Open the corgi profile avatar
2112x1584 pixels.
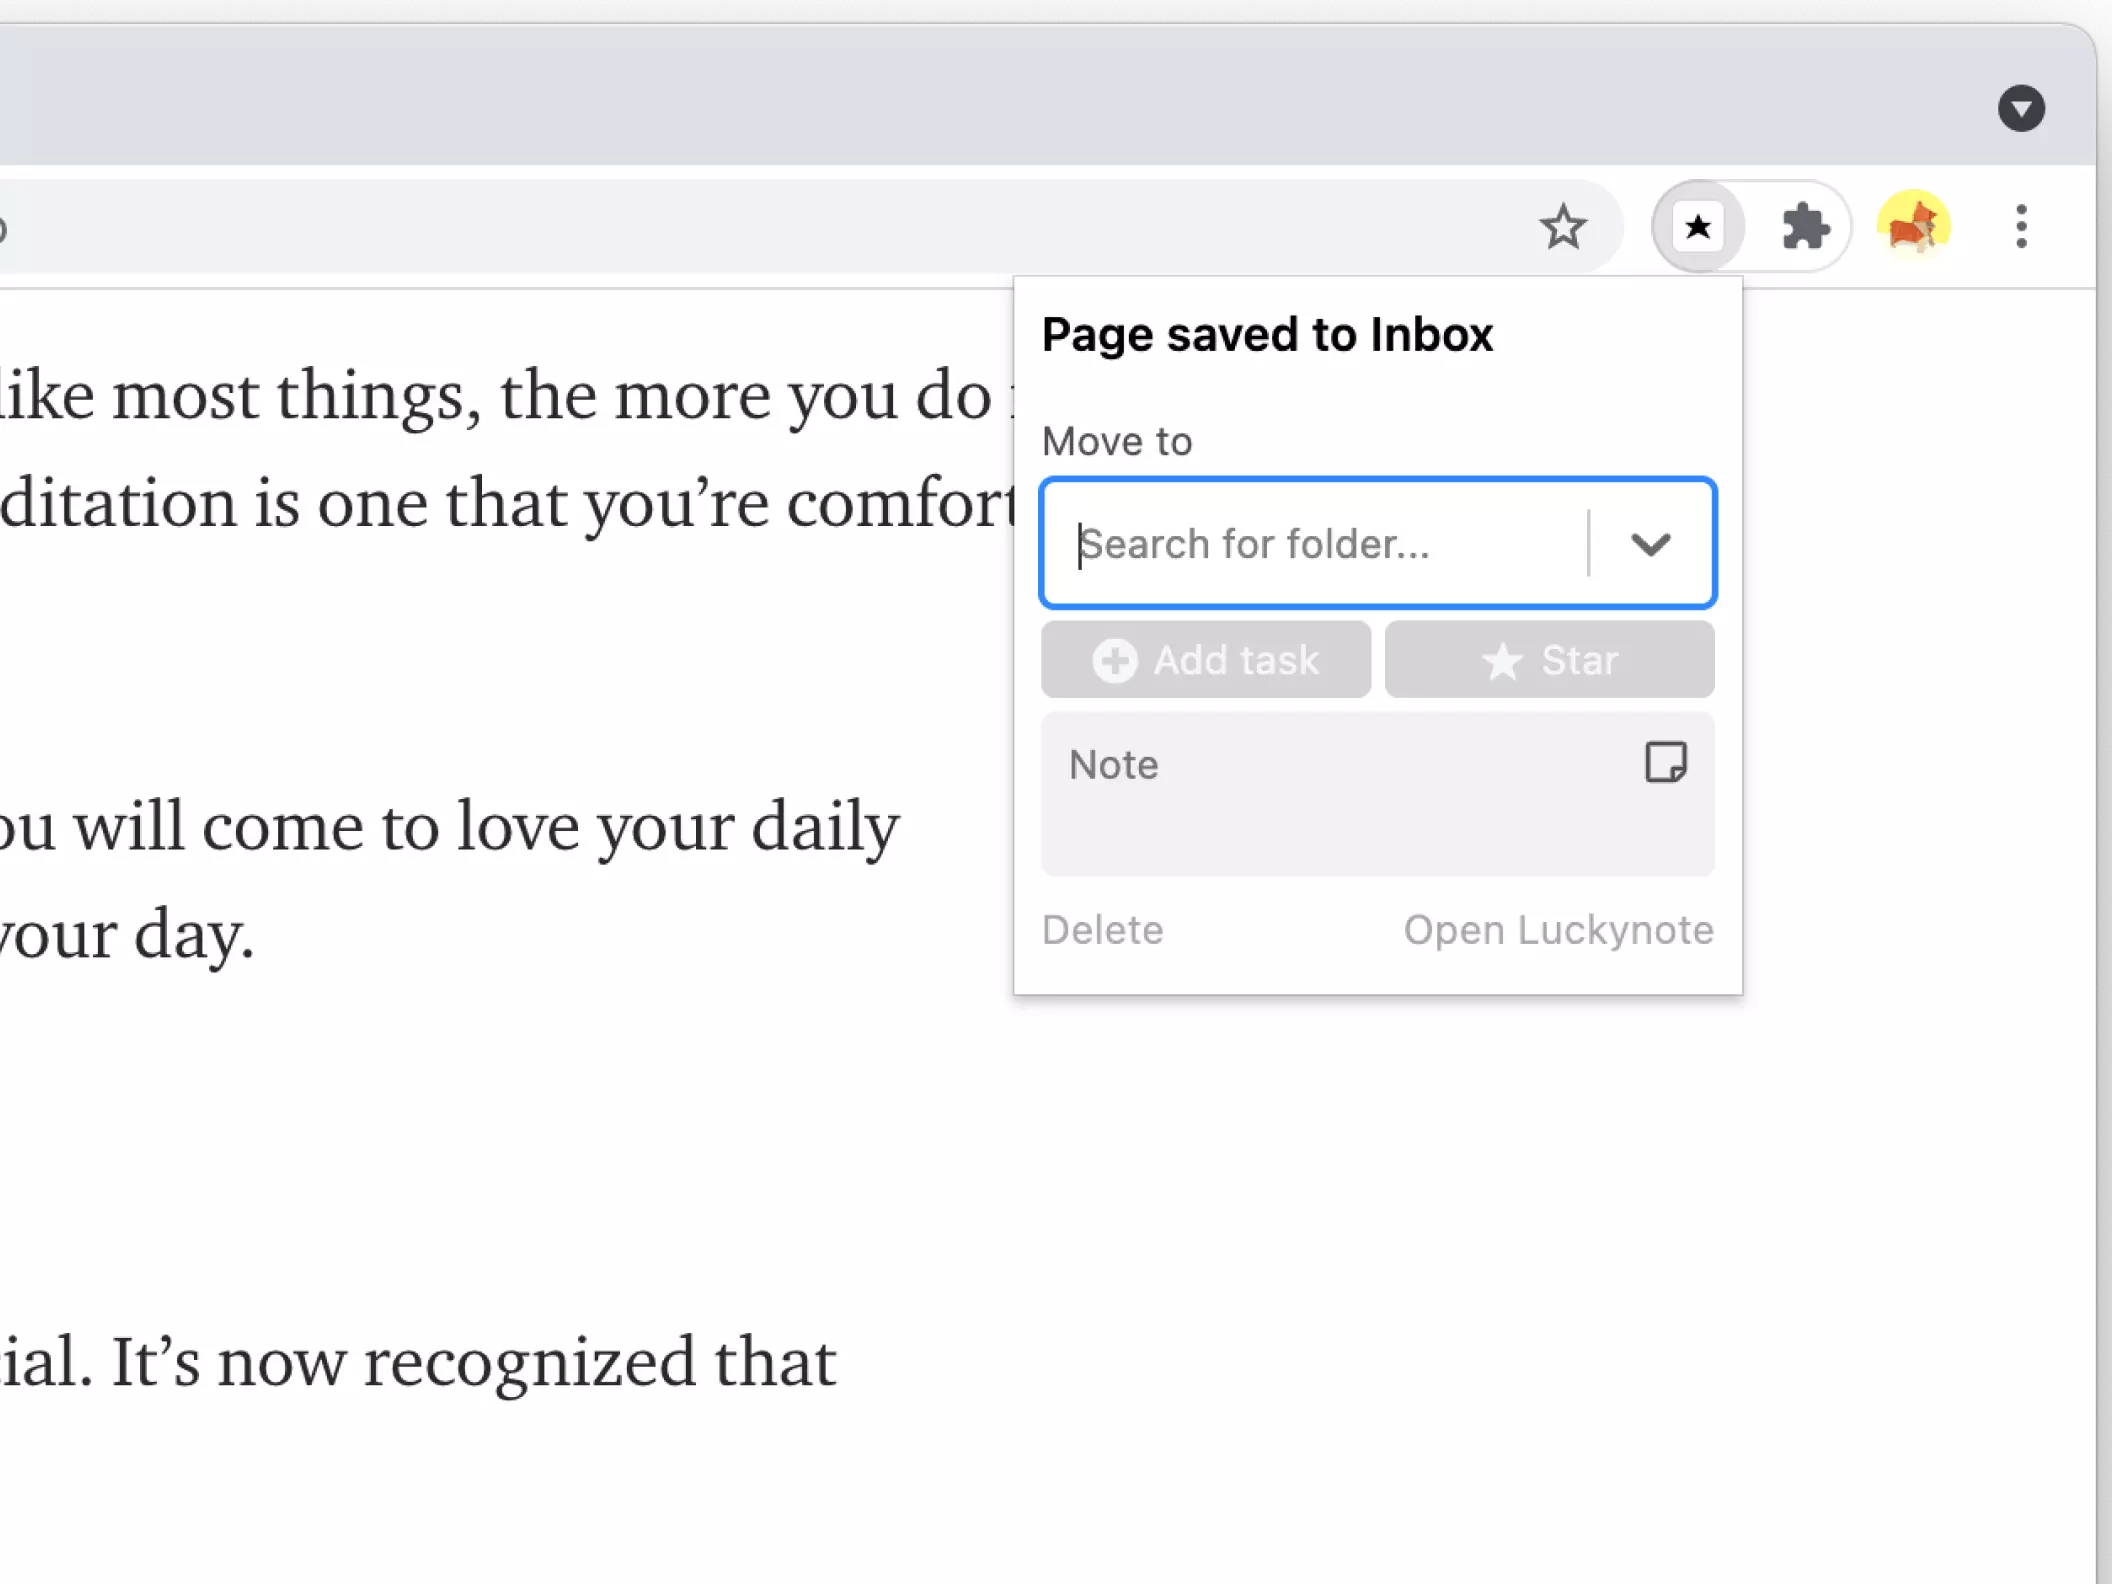(1913, 226)
